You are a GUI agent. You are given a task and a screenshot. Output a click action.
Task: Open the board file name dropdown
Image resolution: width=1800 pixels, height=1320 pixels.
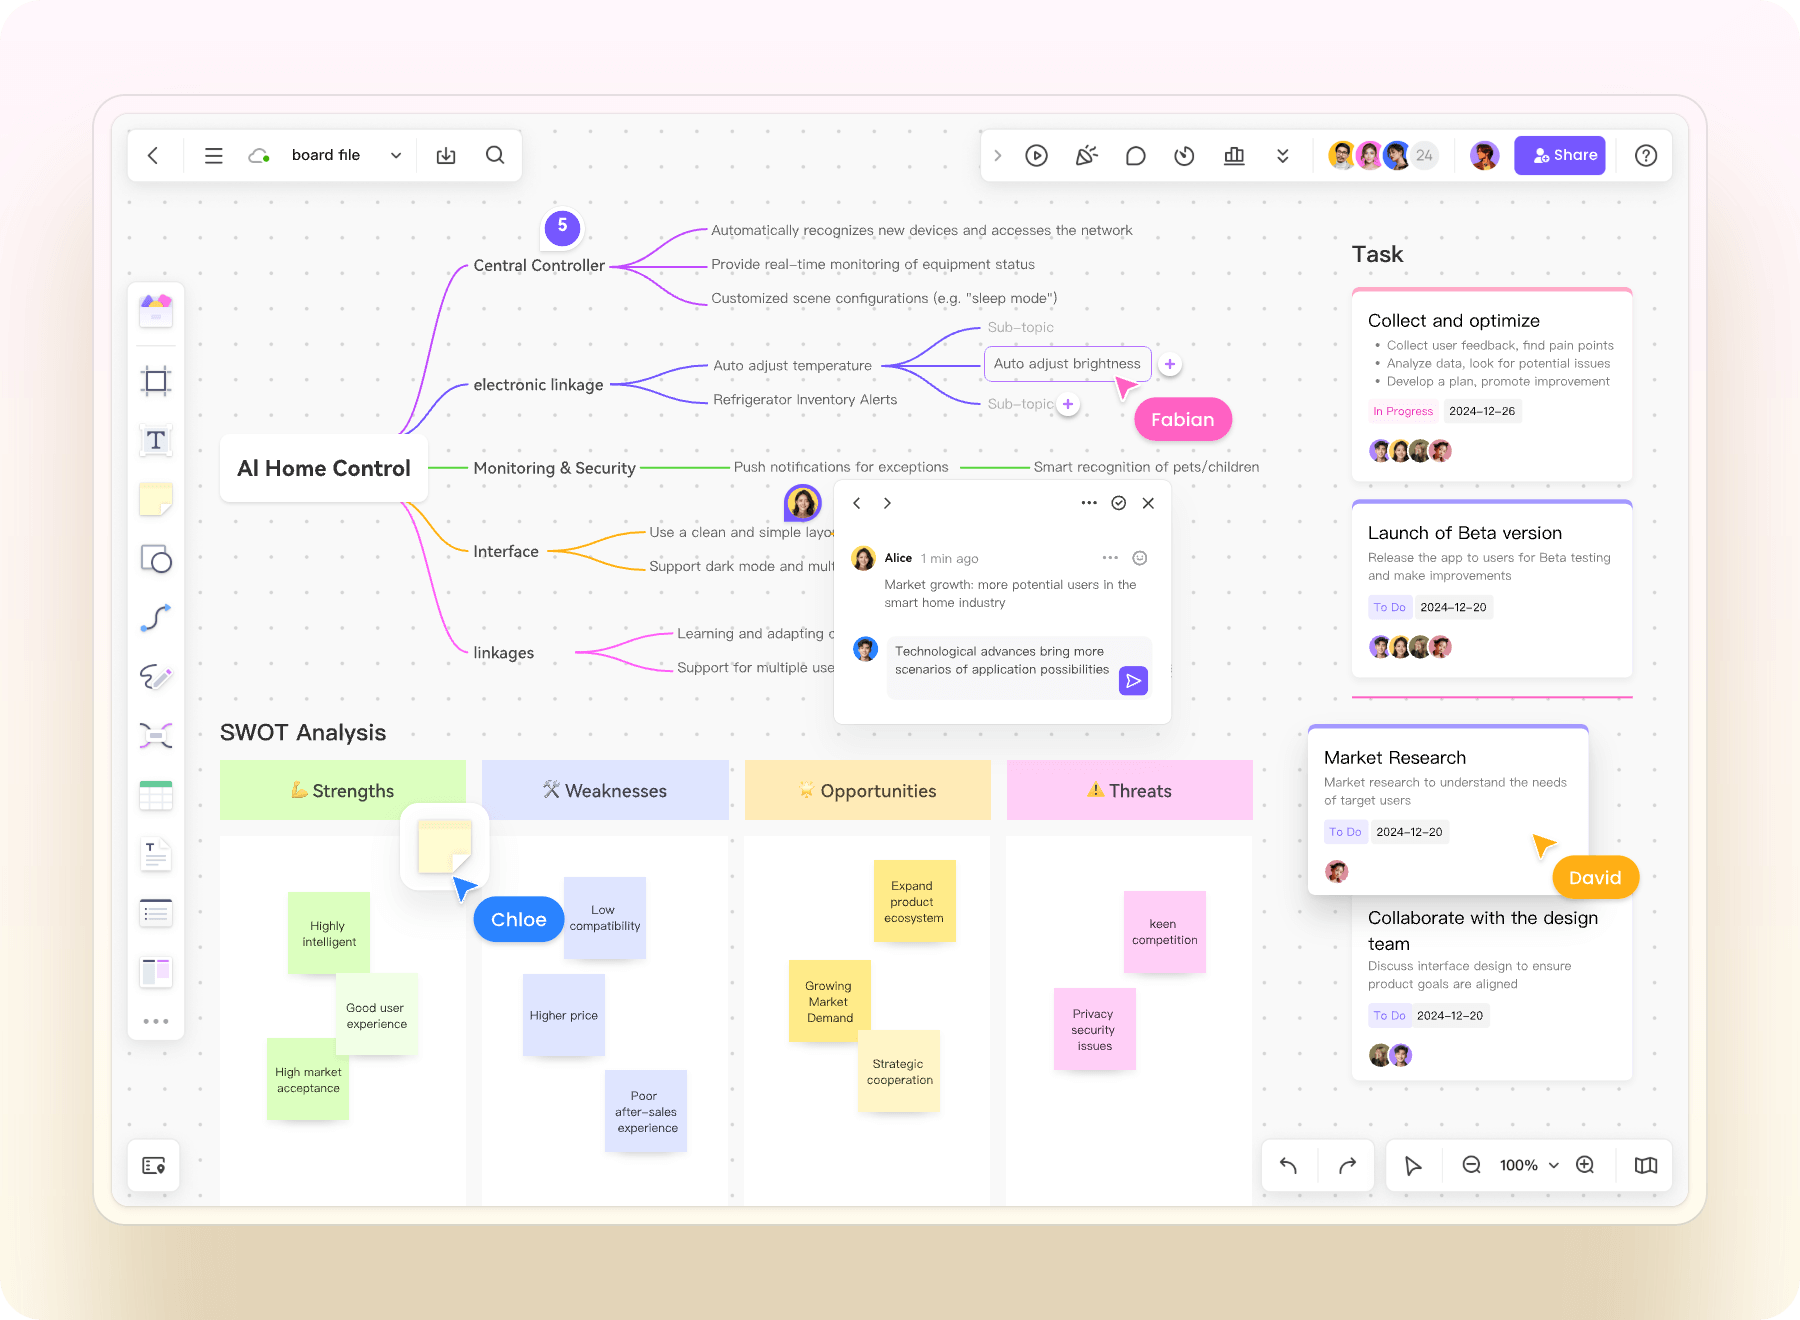pos(396,156)
